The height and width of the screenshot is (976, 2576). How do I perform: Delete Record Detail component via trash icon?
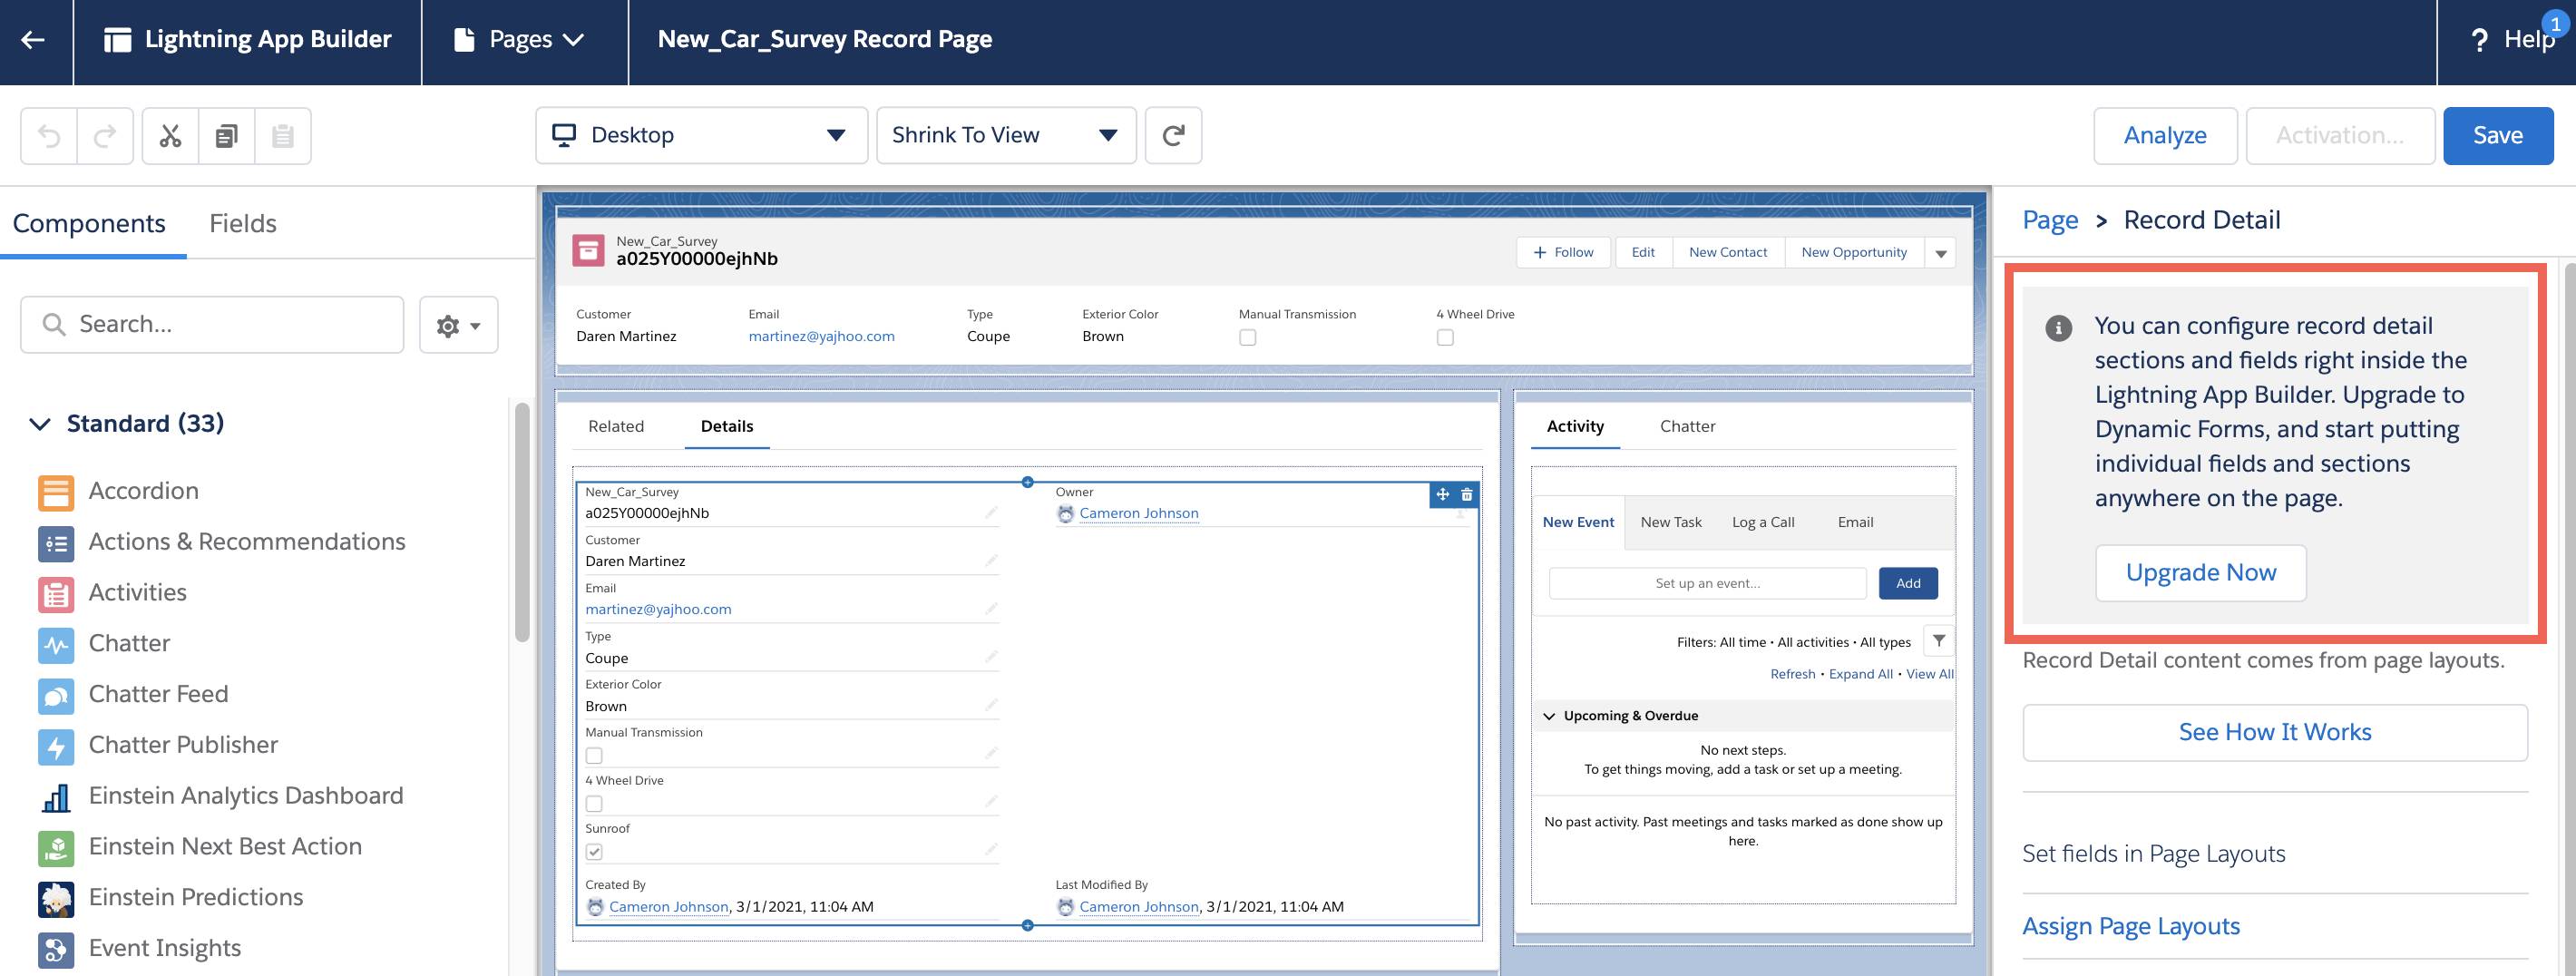coord(1466,494)
